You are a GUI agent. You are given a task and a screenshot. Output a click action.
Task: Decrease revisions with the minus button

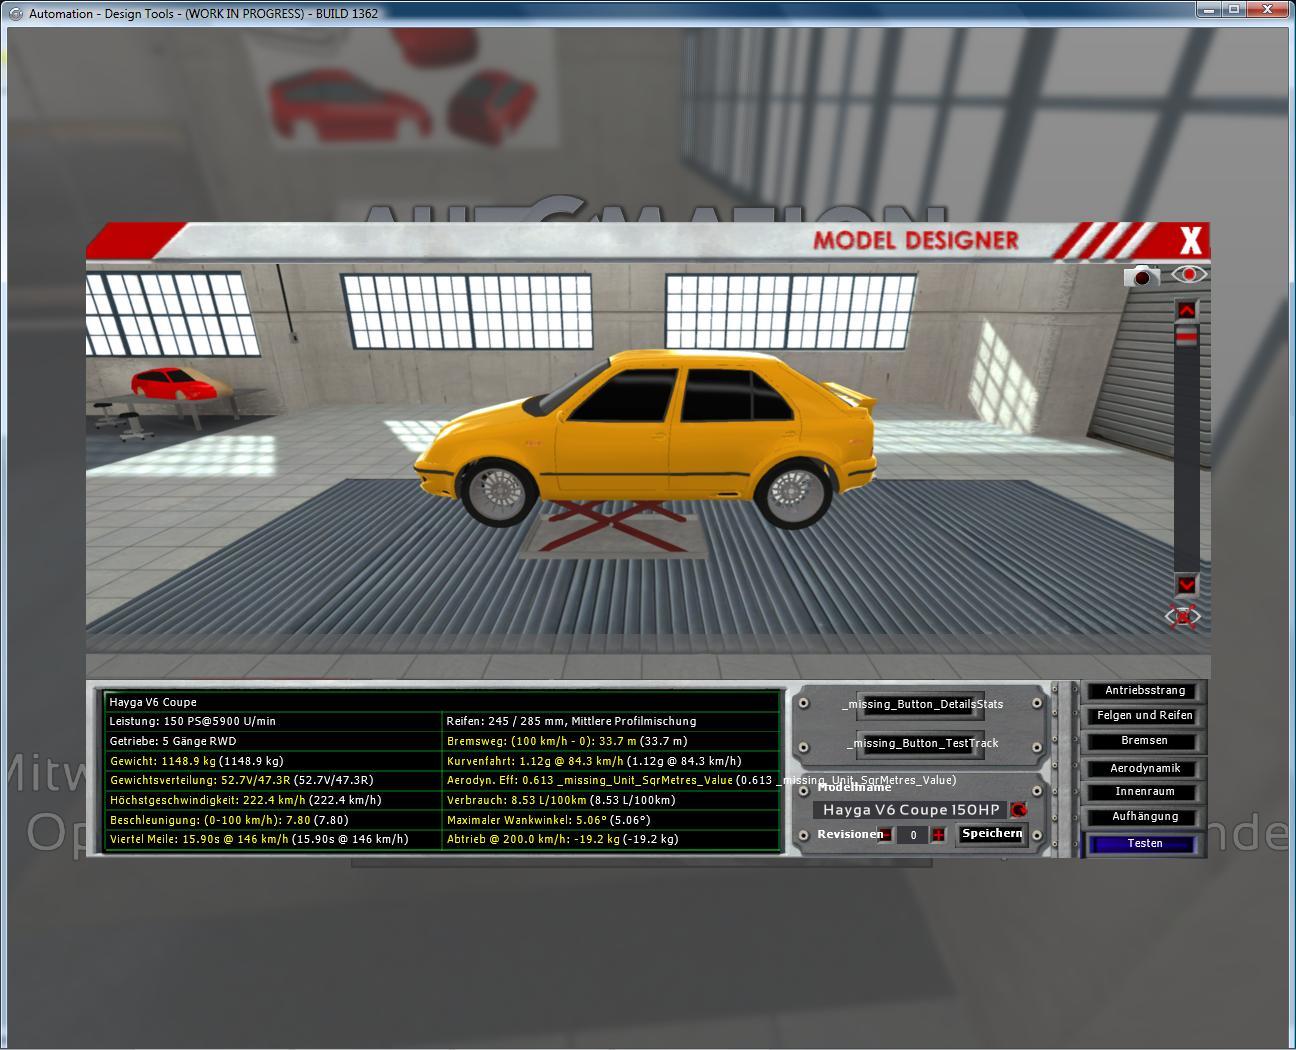885,835
